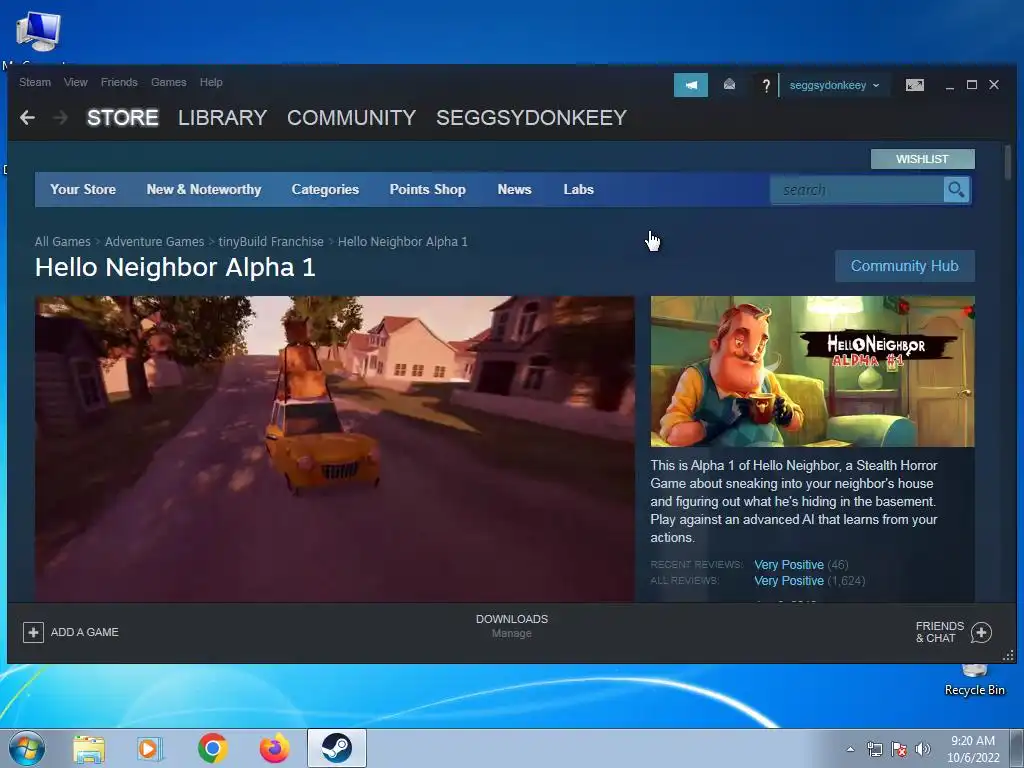Launch Firefox from taskbar
This screenshot has width=1024, height=768.
(275, 748)
